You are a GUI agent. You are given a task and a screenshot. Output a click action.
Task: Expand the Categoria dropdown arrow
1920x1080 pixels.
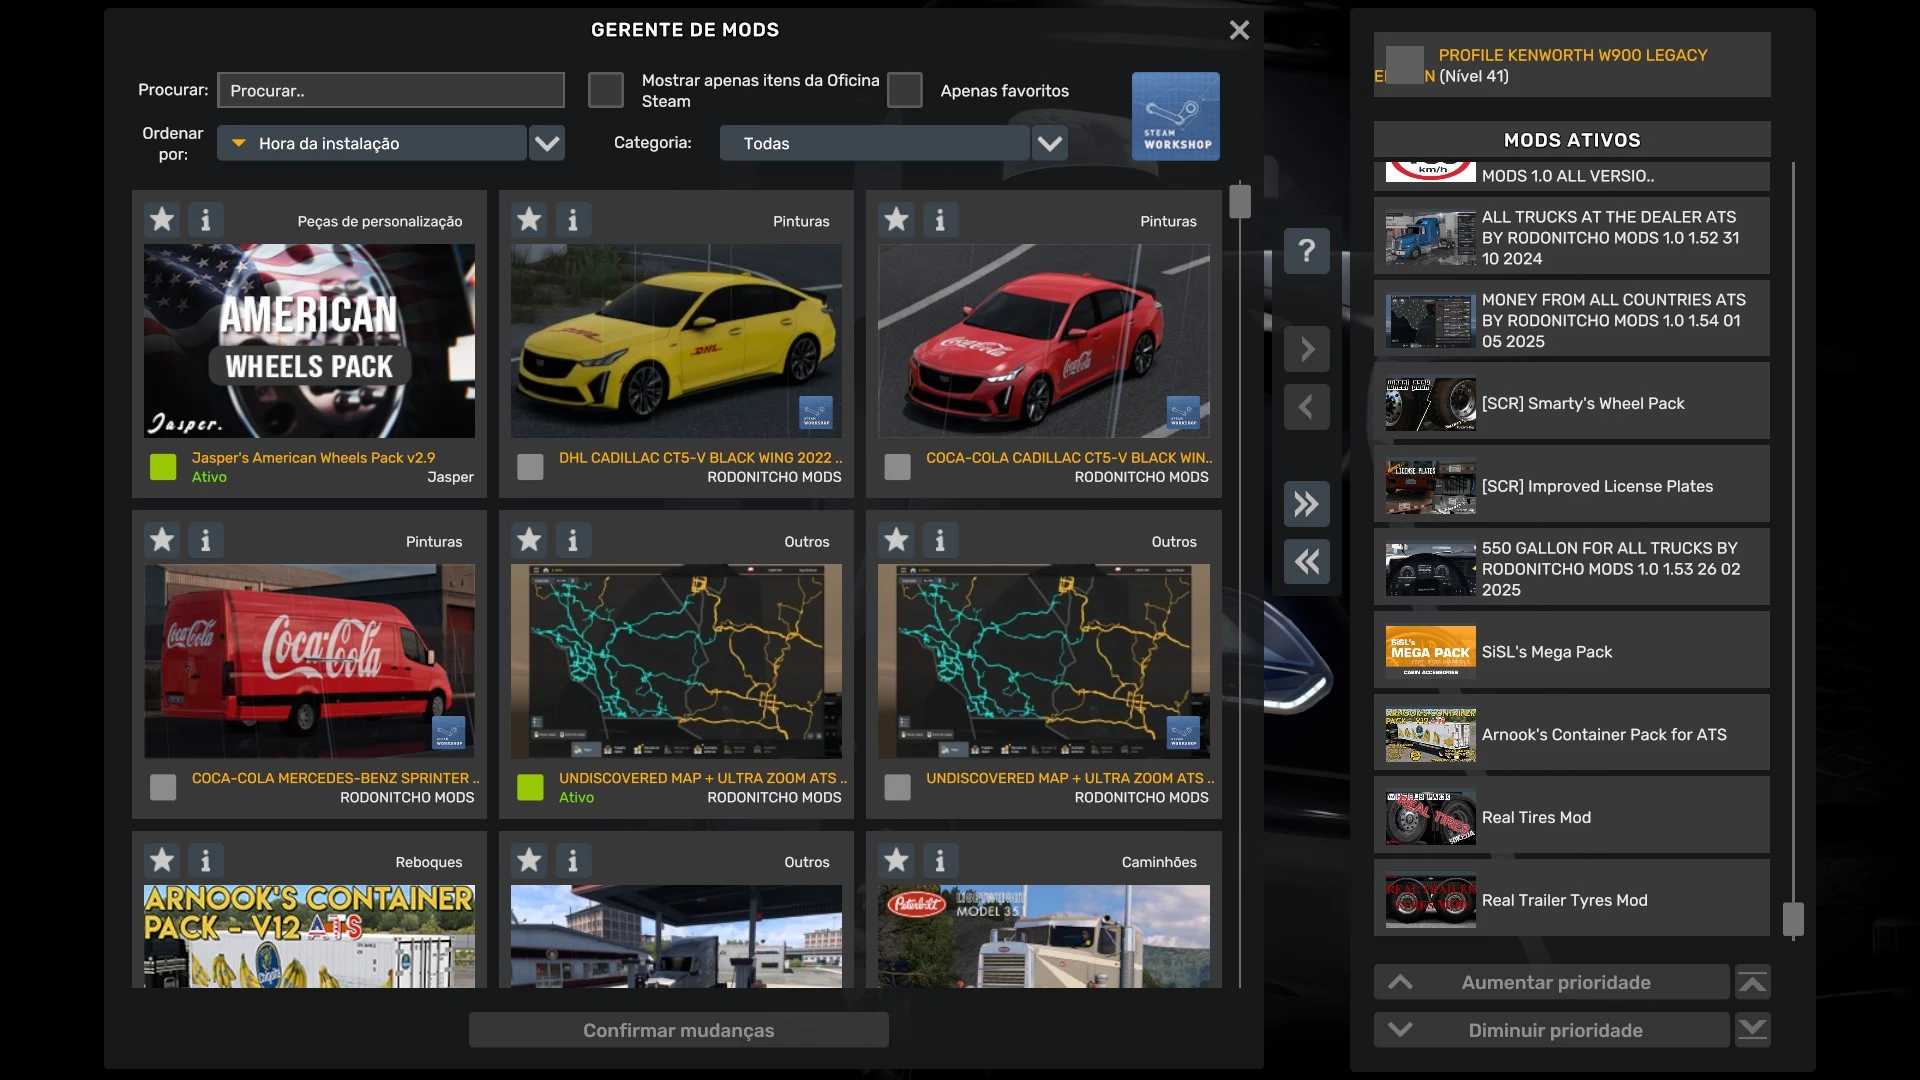click(x=1049, y=143)
